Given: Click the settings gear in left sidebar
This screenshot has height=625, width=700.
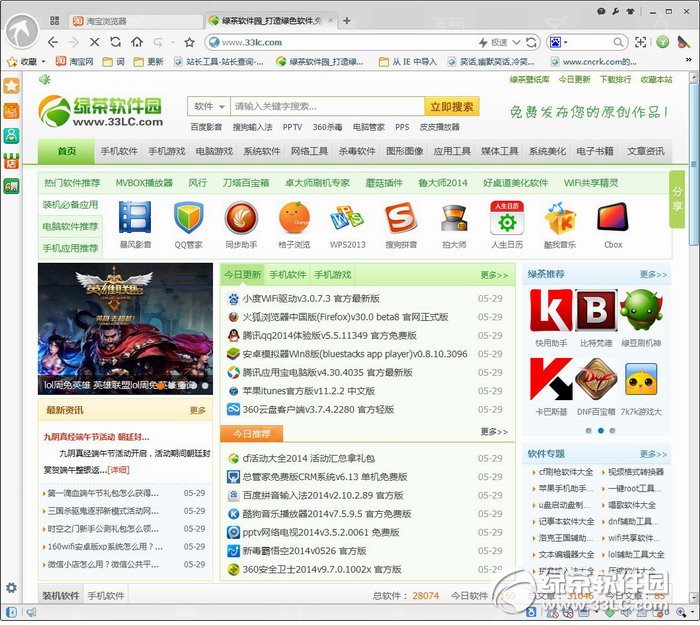Looking at the screenshot, I should [12, 588].
